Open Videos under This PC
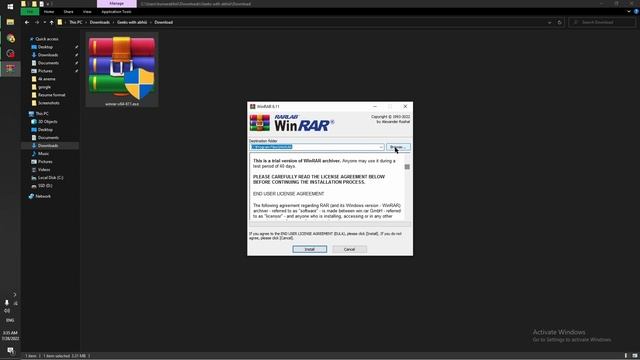This screenshot has height=360, width=640. click(x=44, y=170)
